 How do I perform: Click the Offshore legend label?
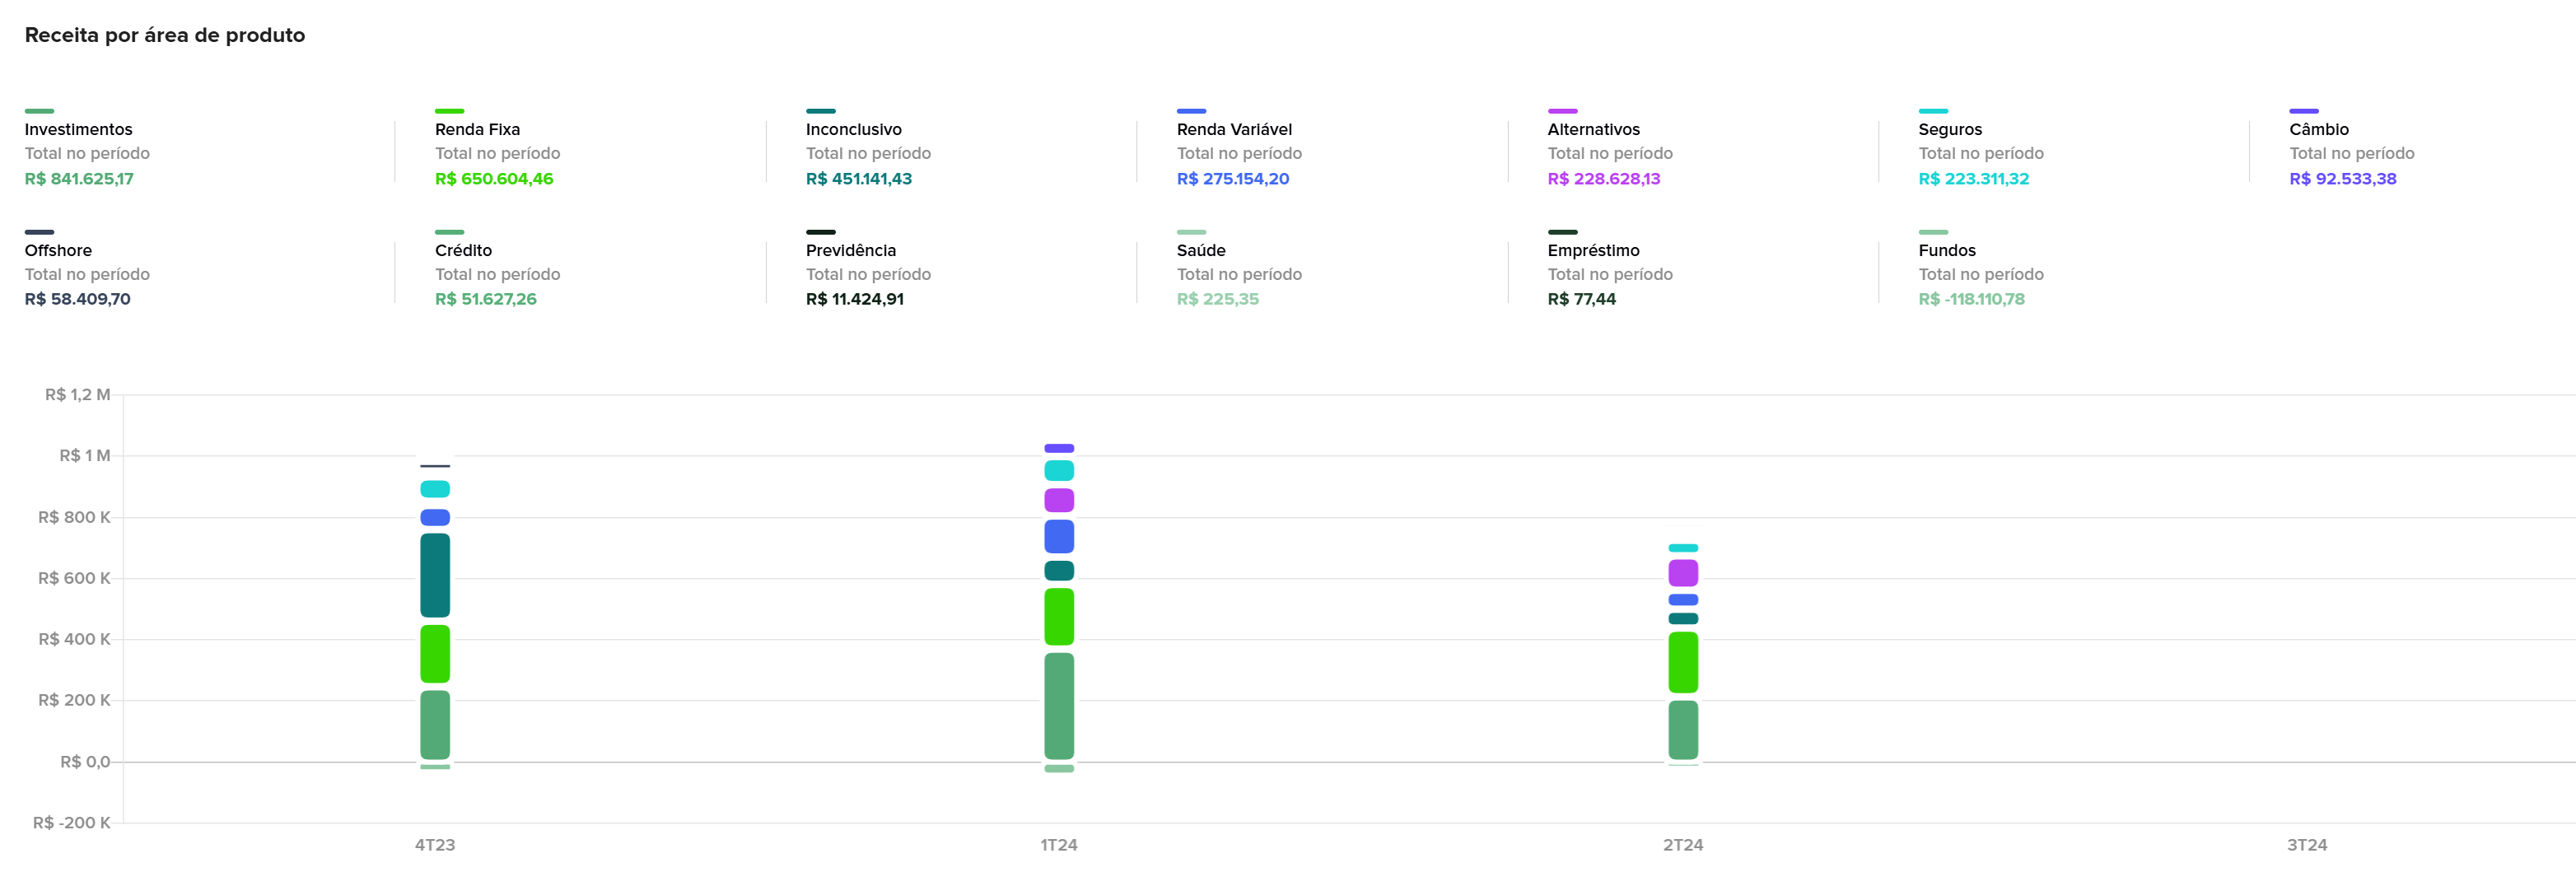(x=58, y=250)
